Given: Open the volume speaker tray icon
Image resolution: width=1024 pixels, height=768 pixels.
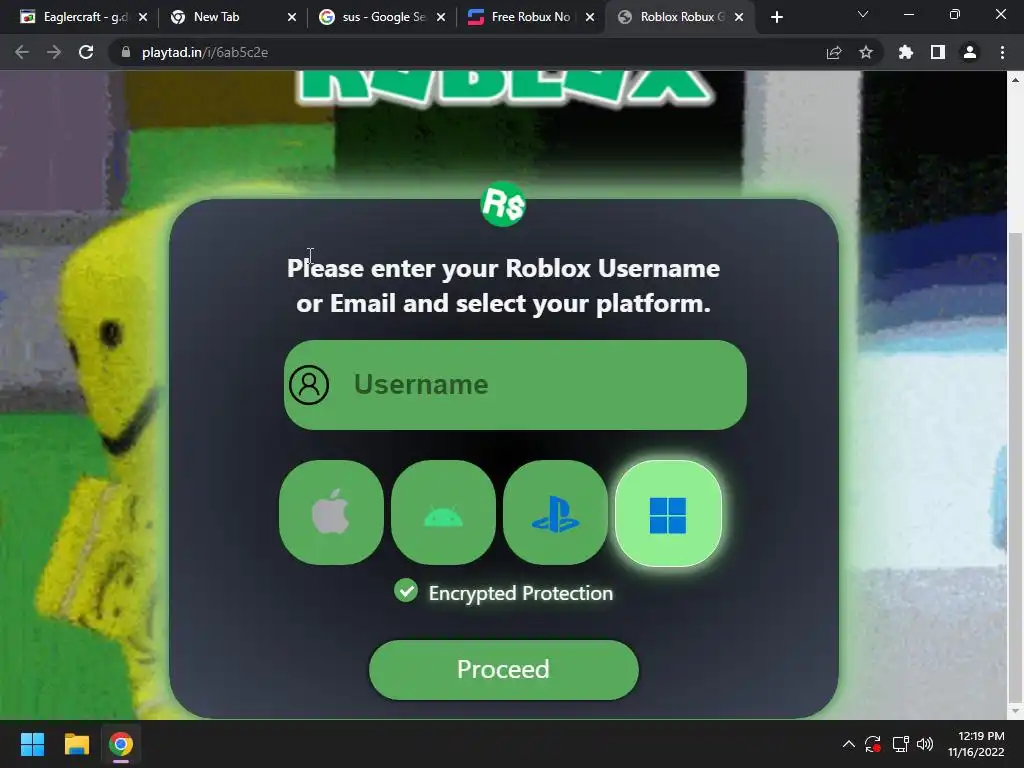Looking at the screenshot, I should coord(925,744).
